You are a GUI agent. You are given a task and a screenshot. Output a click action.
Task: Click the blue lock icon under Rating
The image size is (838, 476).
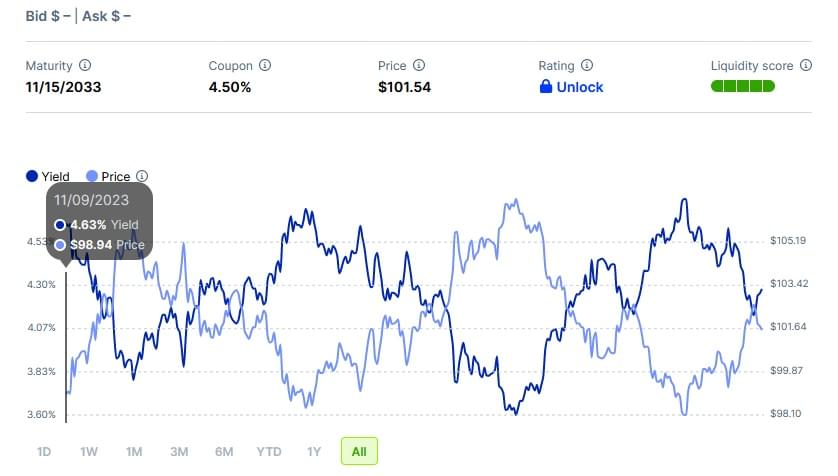point(546,86)
